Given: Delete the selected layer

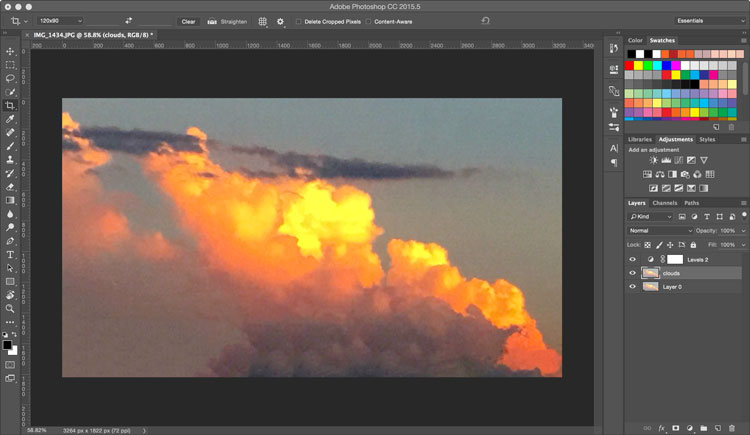Looking at the screenshot, I should point(732,428).
